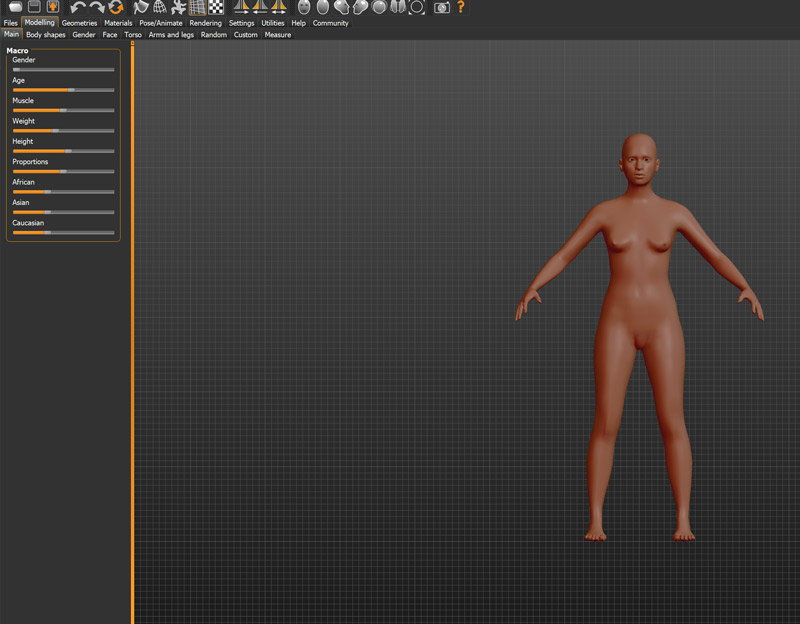Open the Measure sub-tab

(x=277, y=35)
